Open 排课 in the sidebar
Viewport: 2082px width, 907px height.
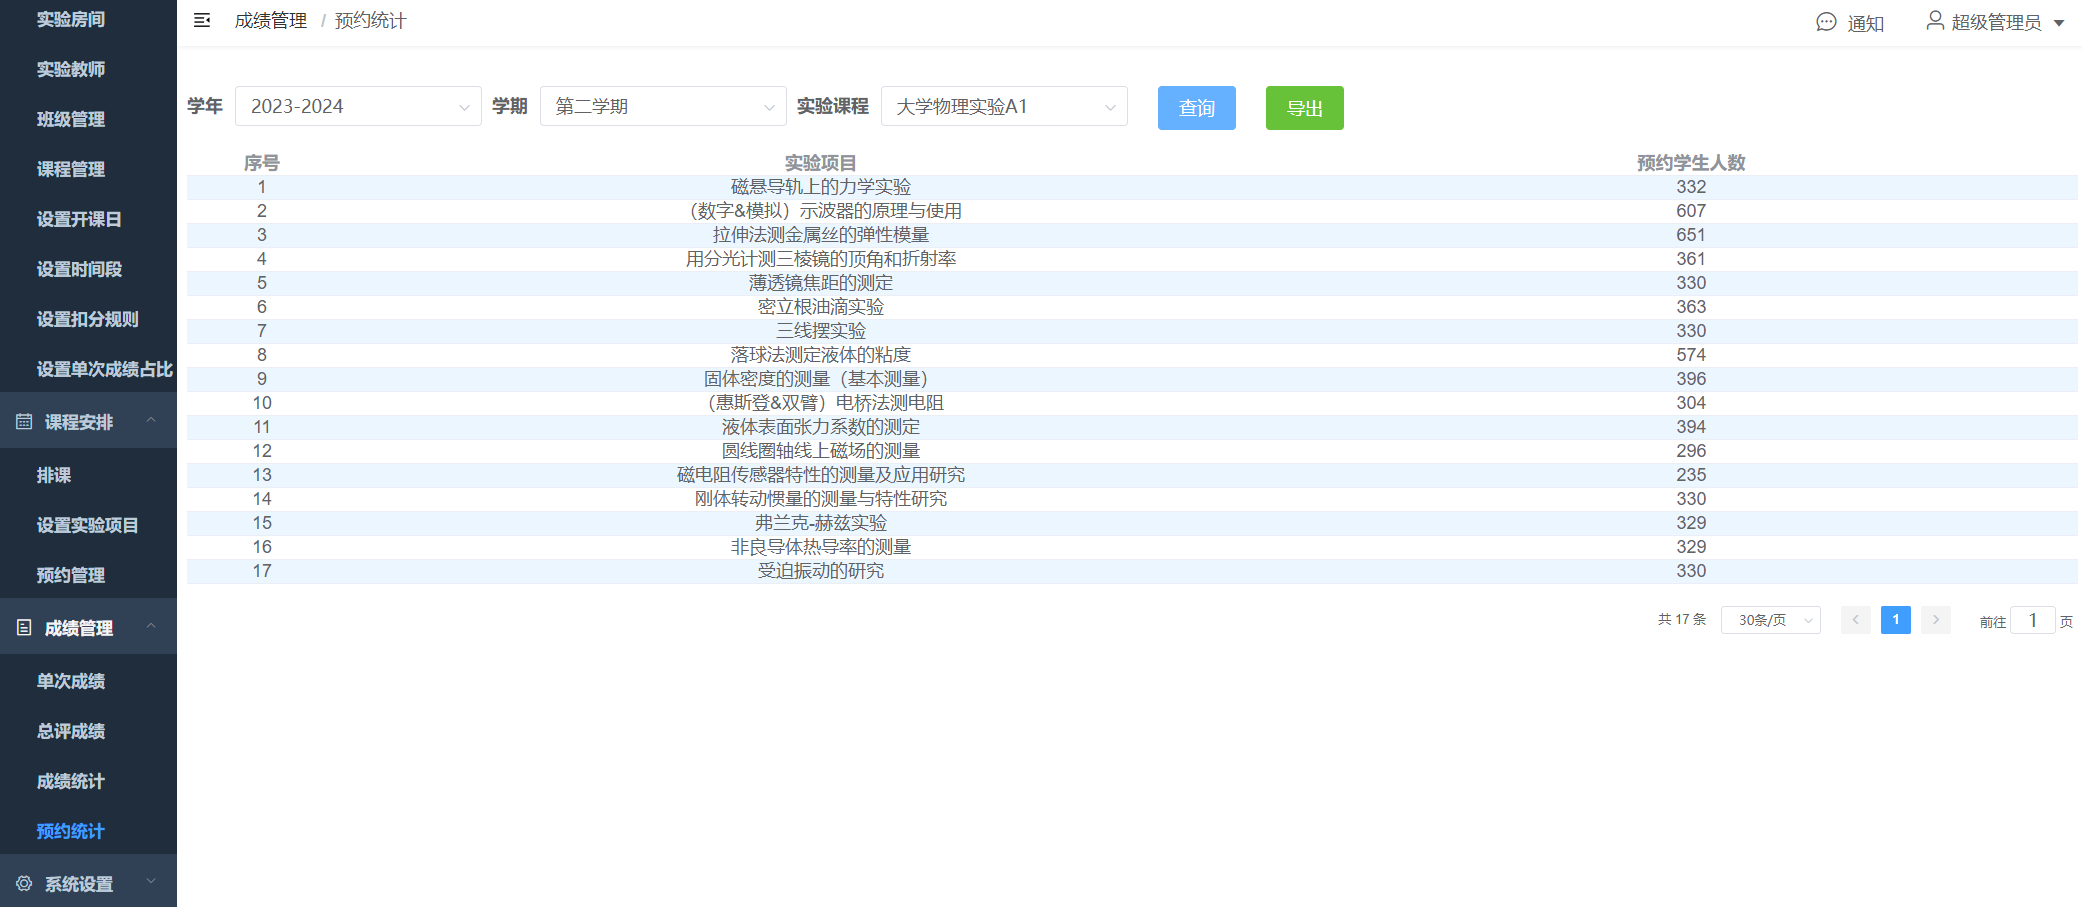[x=54, y=475]
